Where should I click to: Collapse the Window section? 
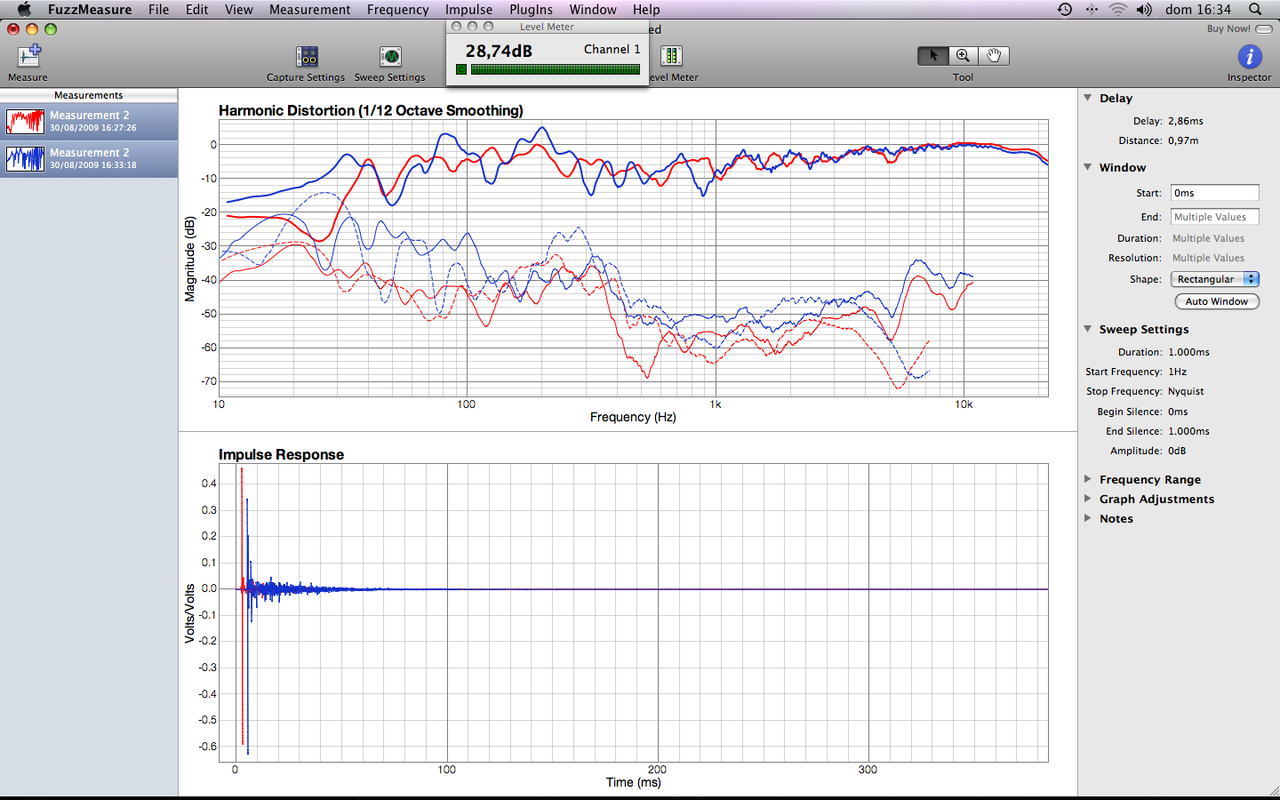click(1088, 167)
